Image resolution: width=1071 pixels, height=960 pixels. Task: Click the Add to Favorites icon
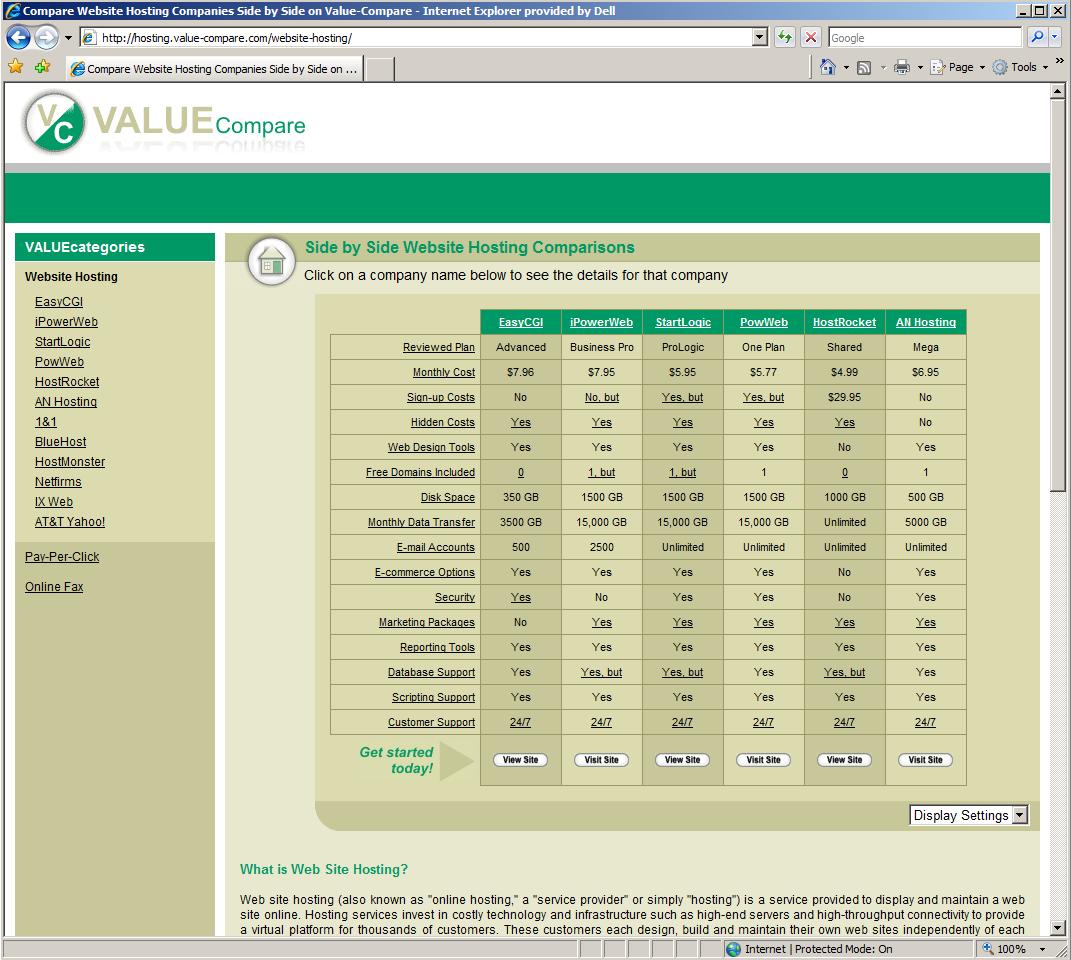(x=42, y=67)
